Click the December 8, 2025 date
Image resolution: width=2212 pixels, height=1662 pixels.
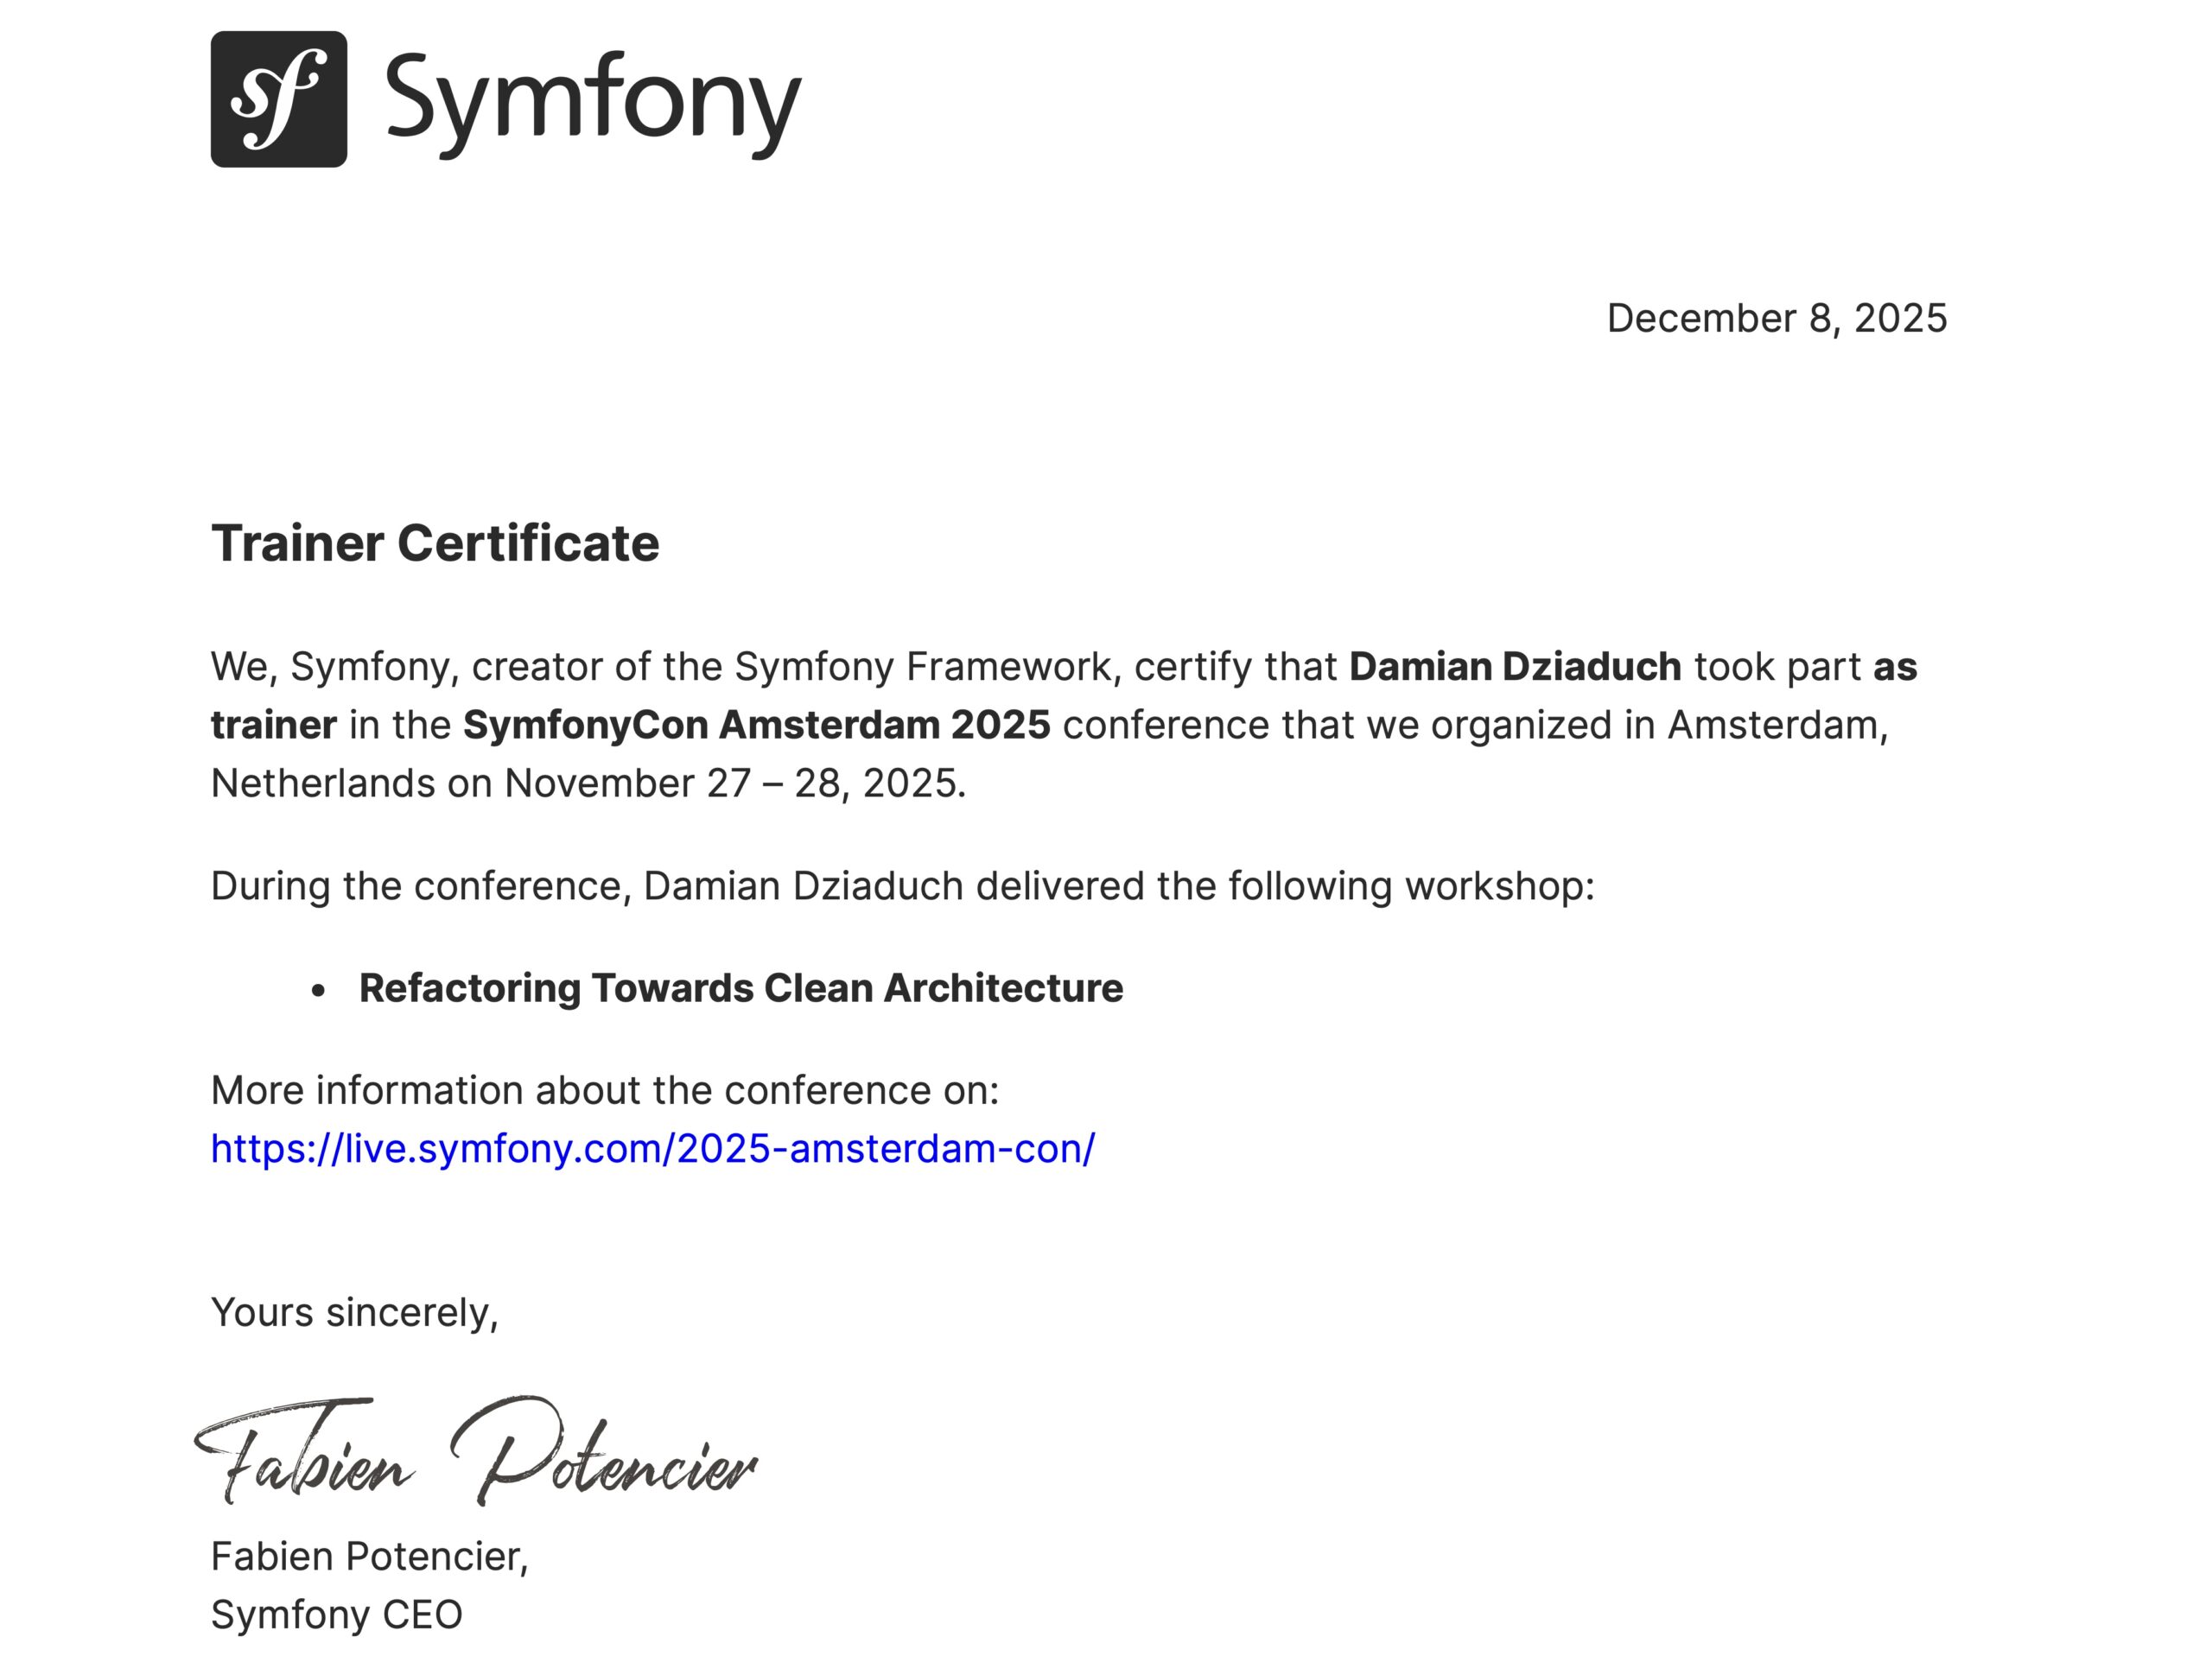click(1776, 318)
